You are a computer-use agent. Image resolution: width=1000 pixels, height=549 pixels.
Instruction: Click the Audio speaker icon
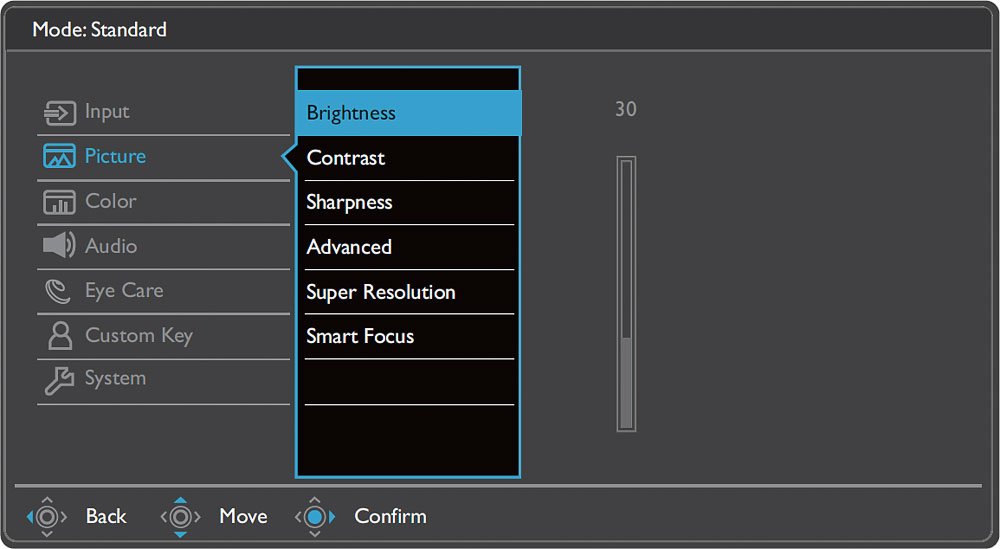point(59,245)
